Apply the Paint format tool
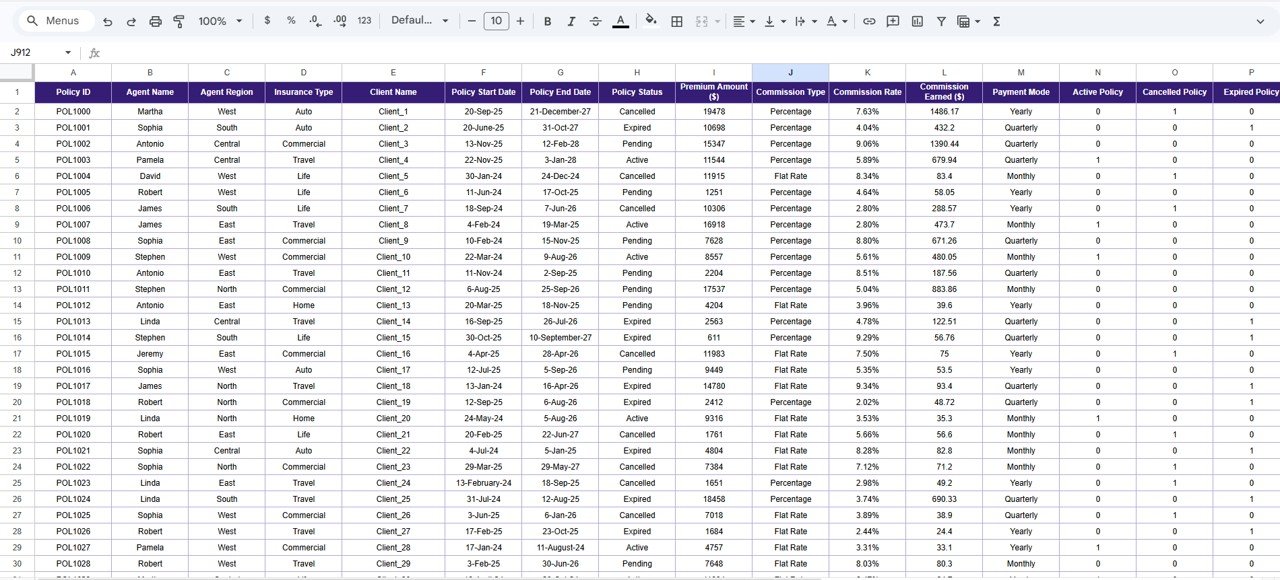This screenshot has height=580, width=1280. [179, 20]
